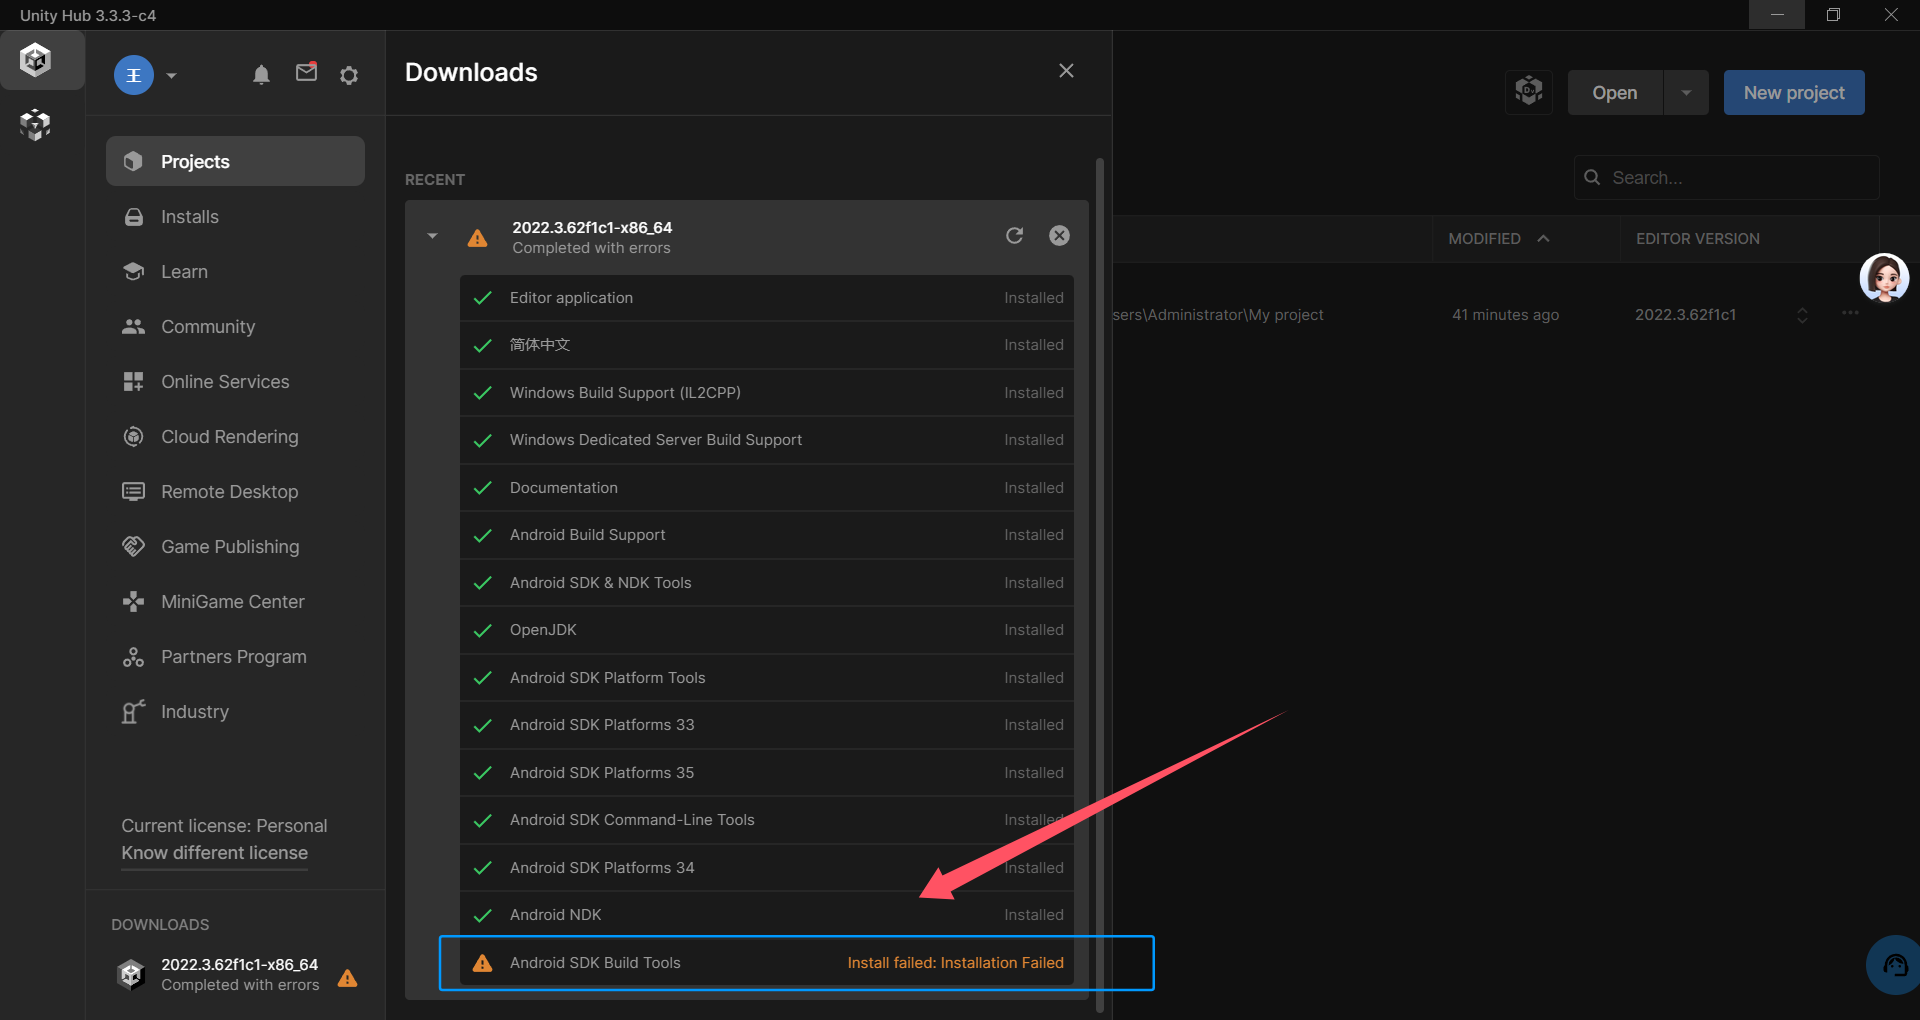Open the Learn section
Screen dimensions: 1920x1020
click(235, 272)
